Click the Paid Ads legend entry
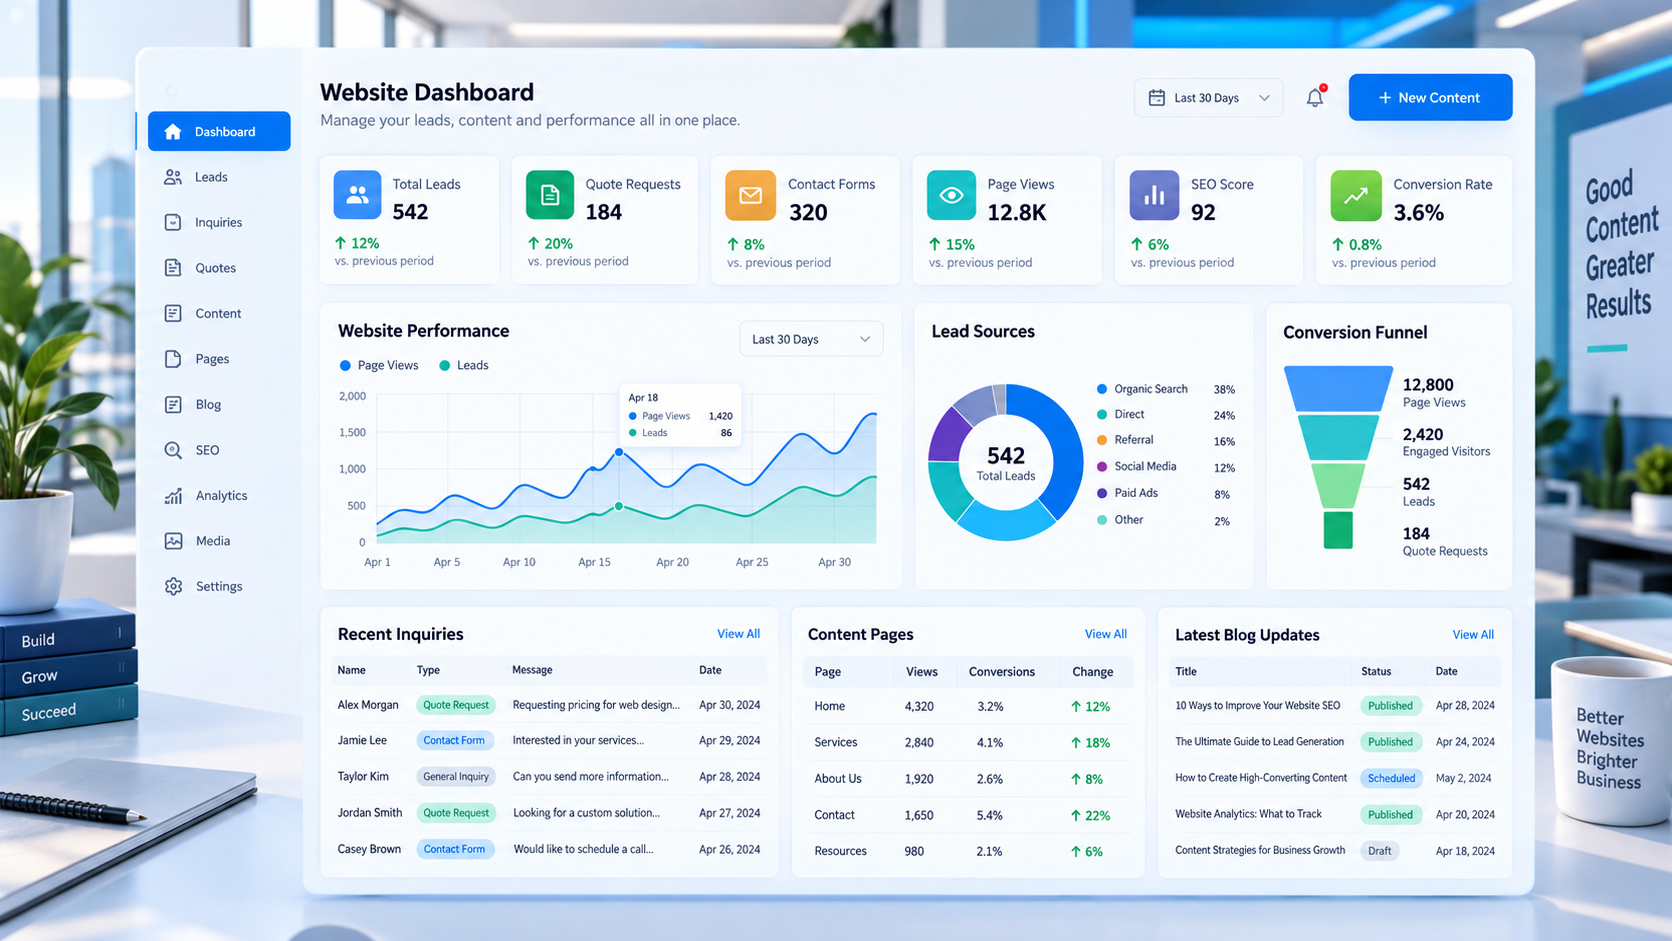This screenshot has width=1672, height=941. [1165, 493]
